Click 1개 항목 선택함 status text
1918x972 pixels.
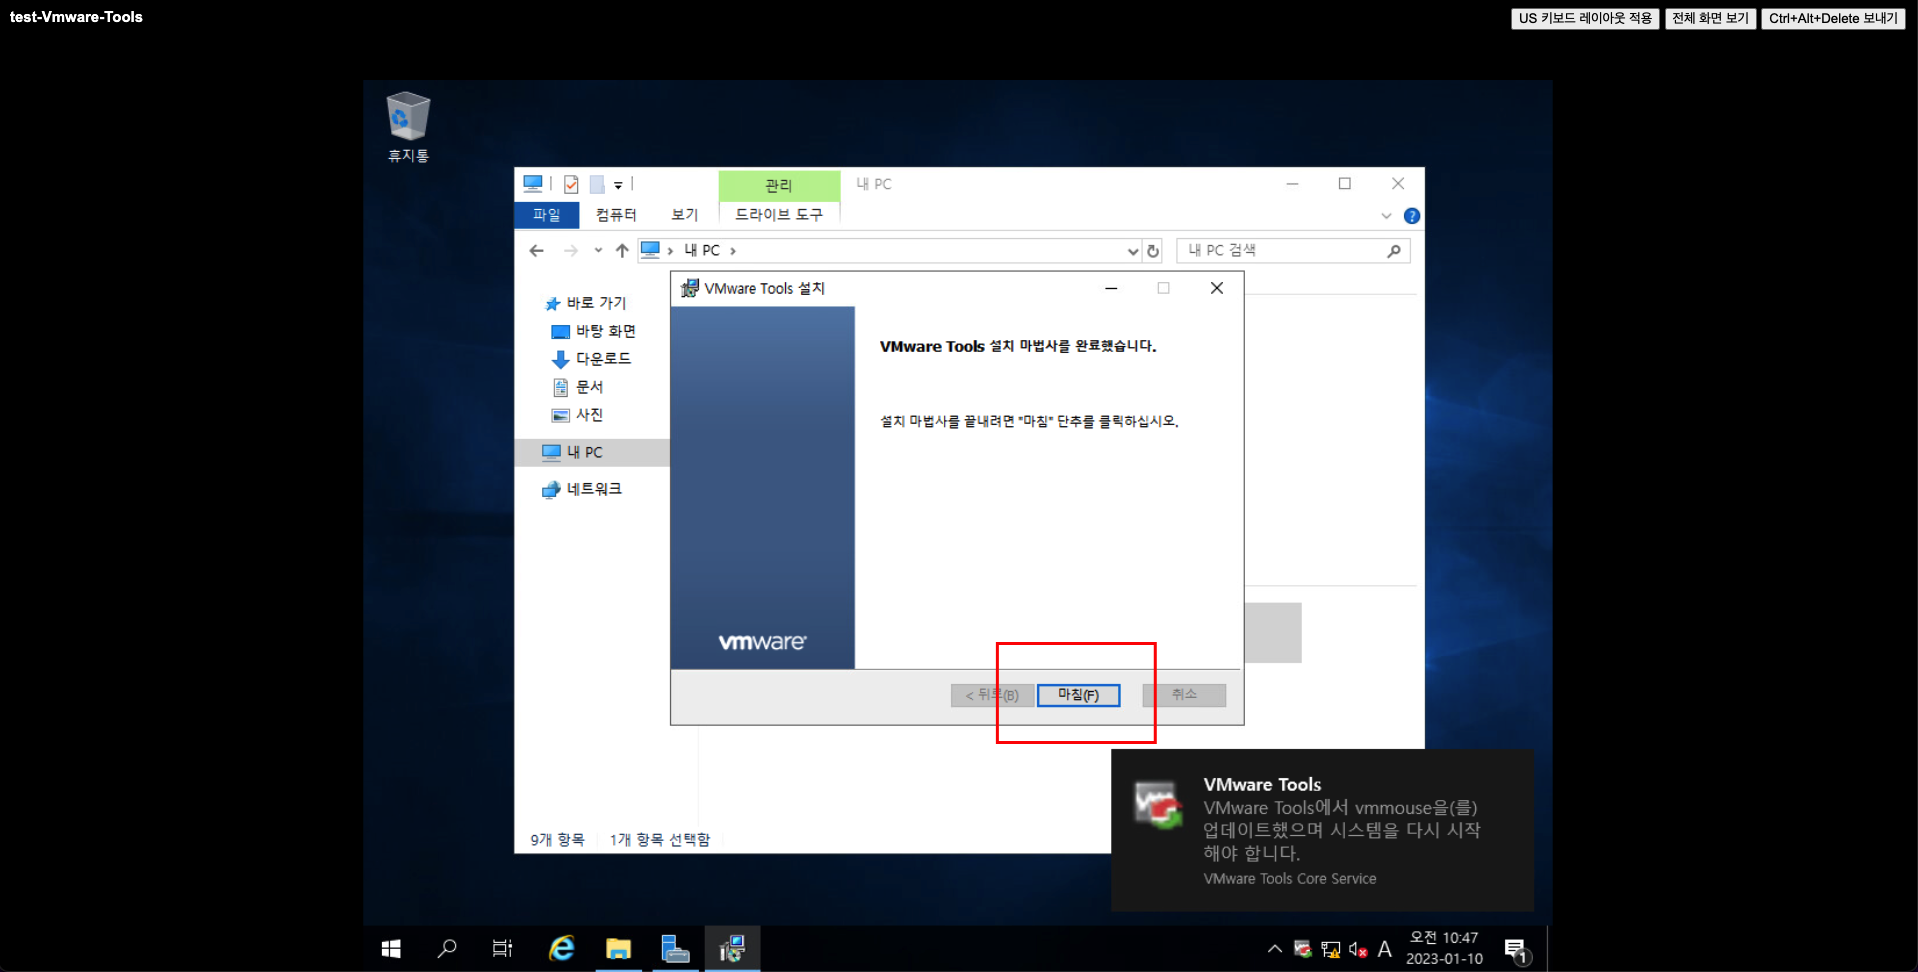[660, 840]
